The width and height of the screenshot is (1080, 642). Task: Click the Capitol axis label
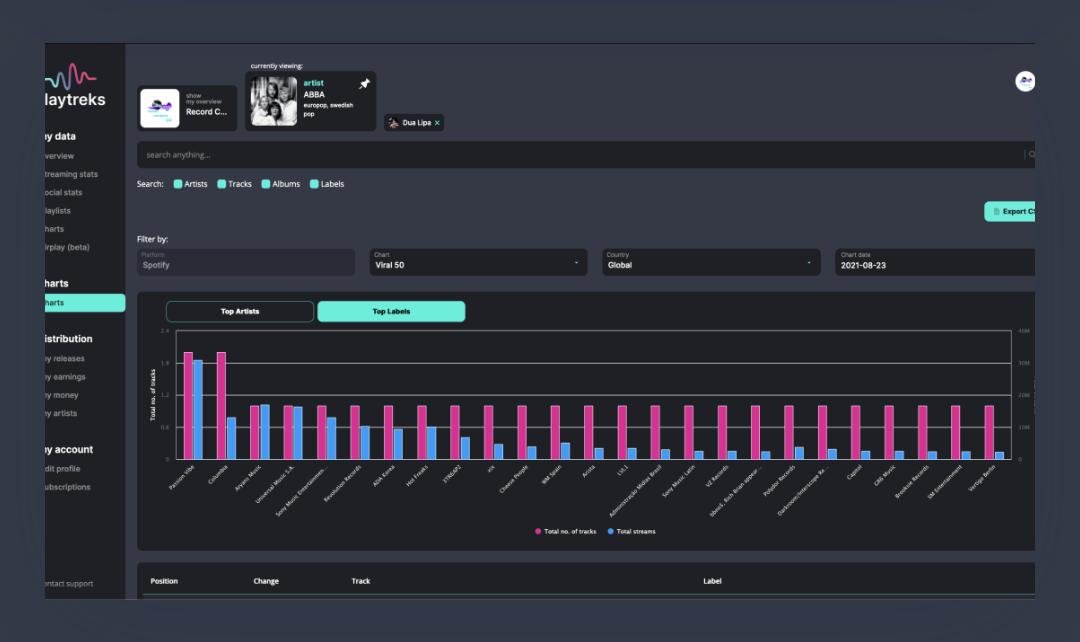854,472
